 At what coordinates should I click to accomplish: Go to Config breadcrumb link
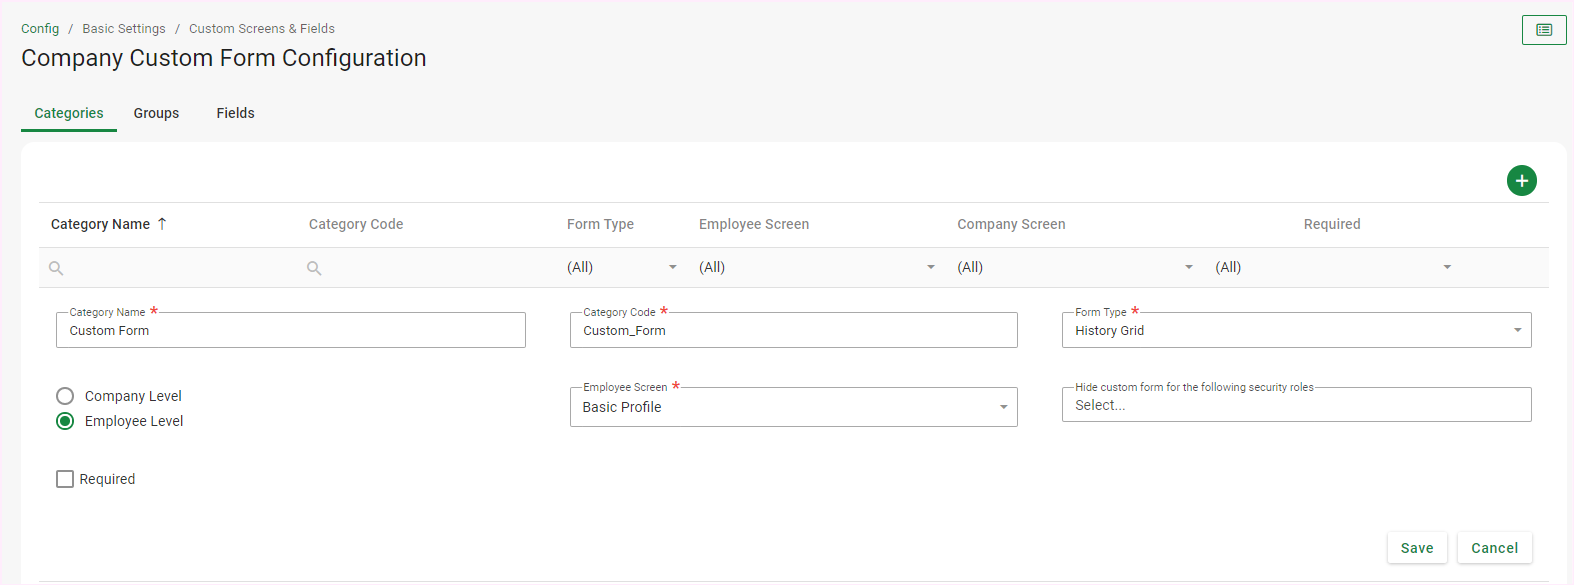(x=40, y=29)
